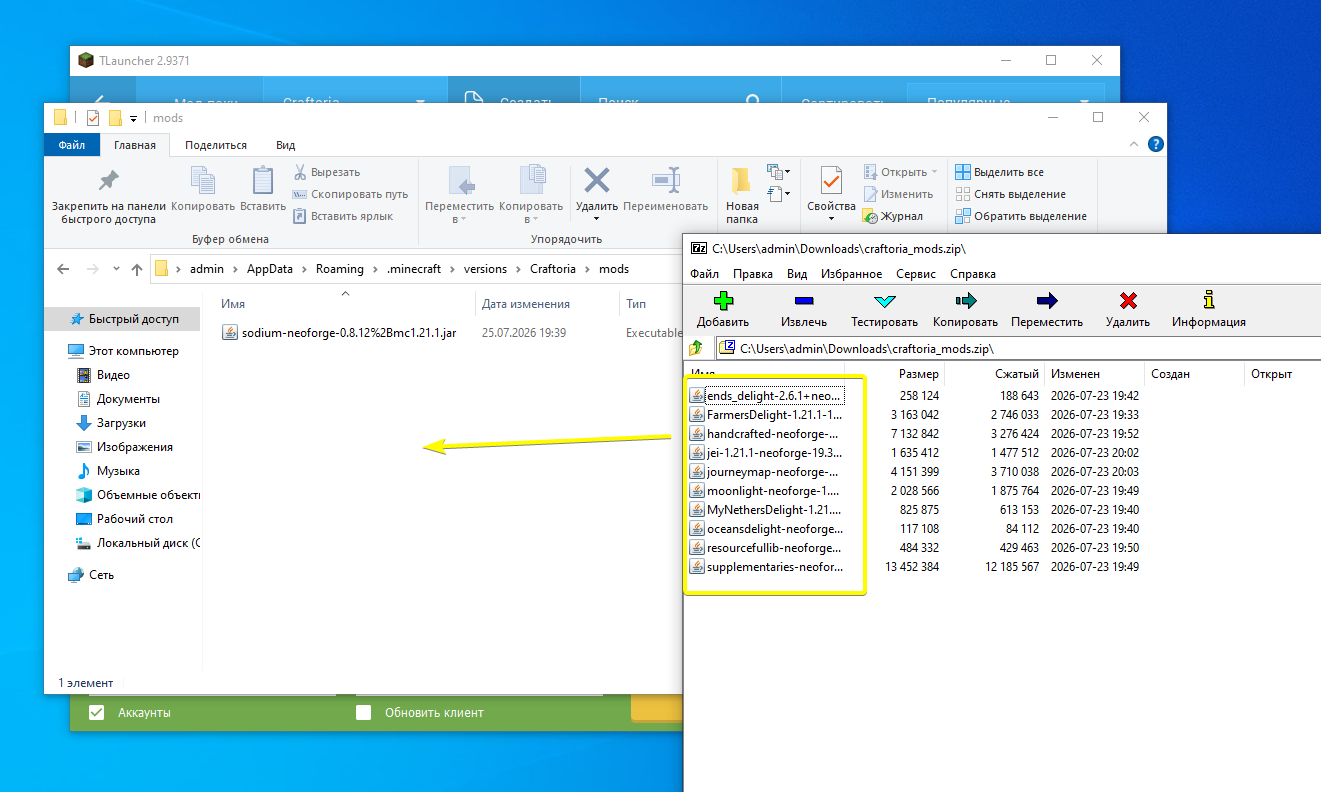Open Журнал in the Explorer ribbon
Screen dimensions: 1321x792
(x=893, y=216)
